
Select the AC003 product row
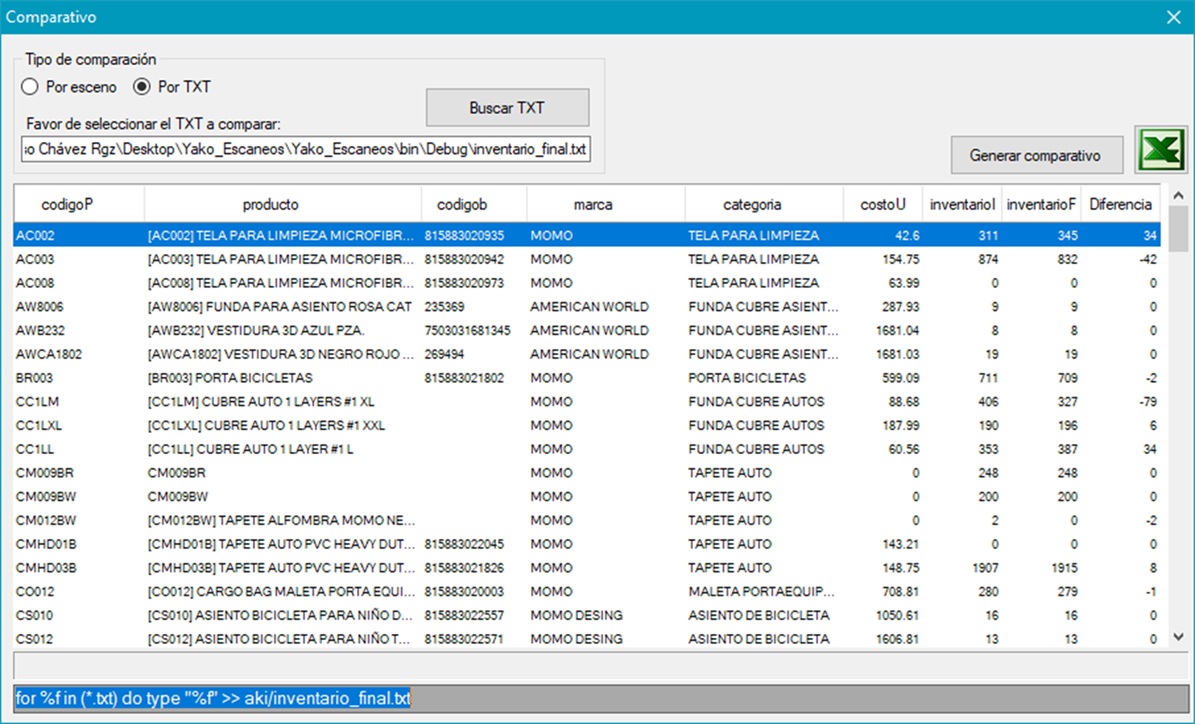pyautogui.click(x=280, y=259)
